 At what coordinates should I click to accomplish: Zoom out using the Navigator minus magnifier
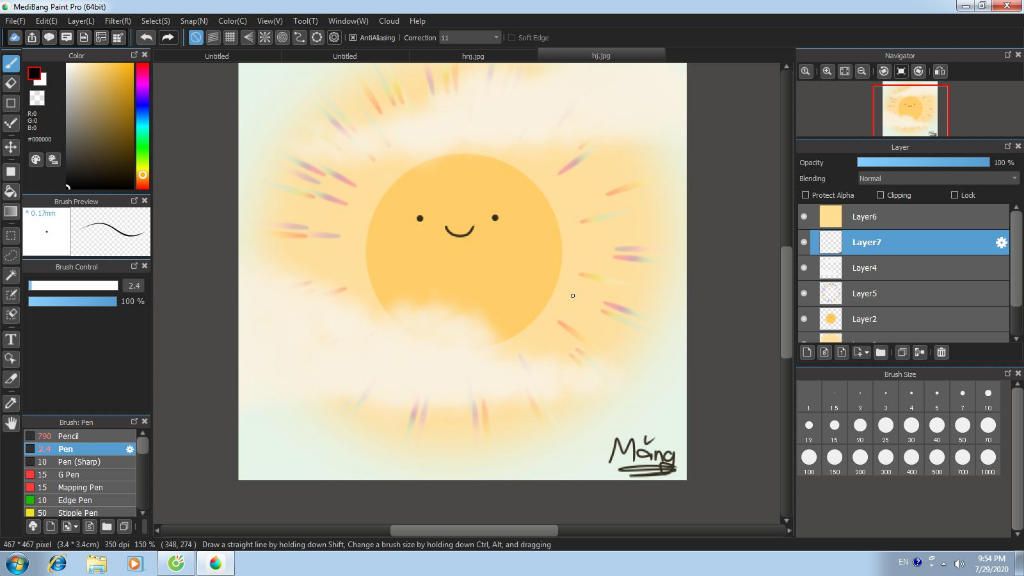862,71
